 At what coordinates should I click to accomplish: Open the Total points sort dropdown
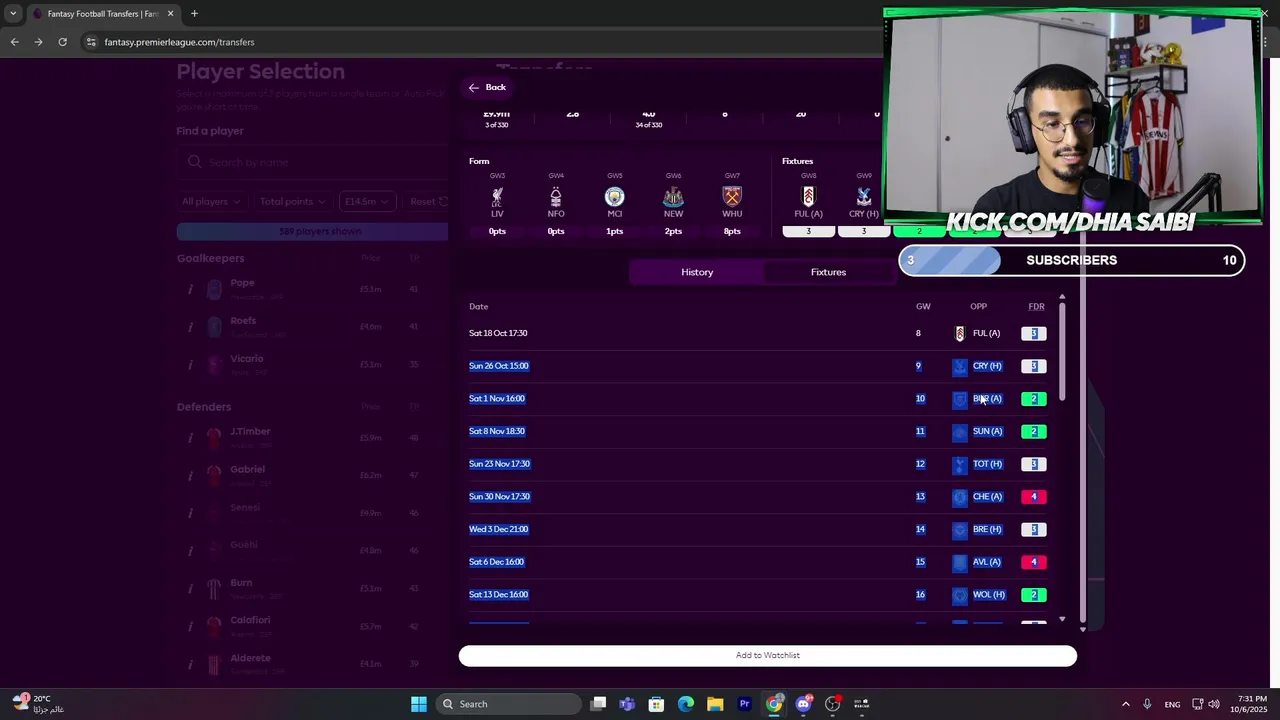[292, 201]
